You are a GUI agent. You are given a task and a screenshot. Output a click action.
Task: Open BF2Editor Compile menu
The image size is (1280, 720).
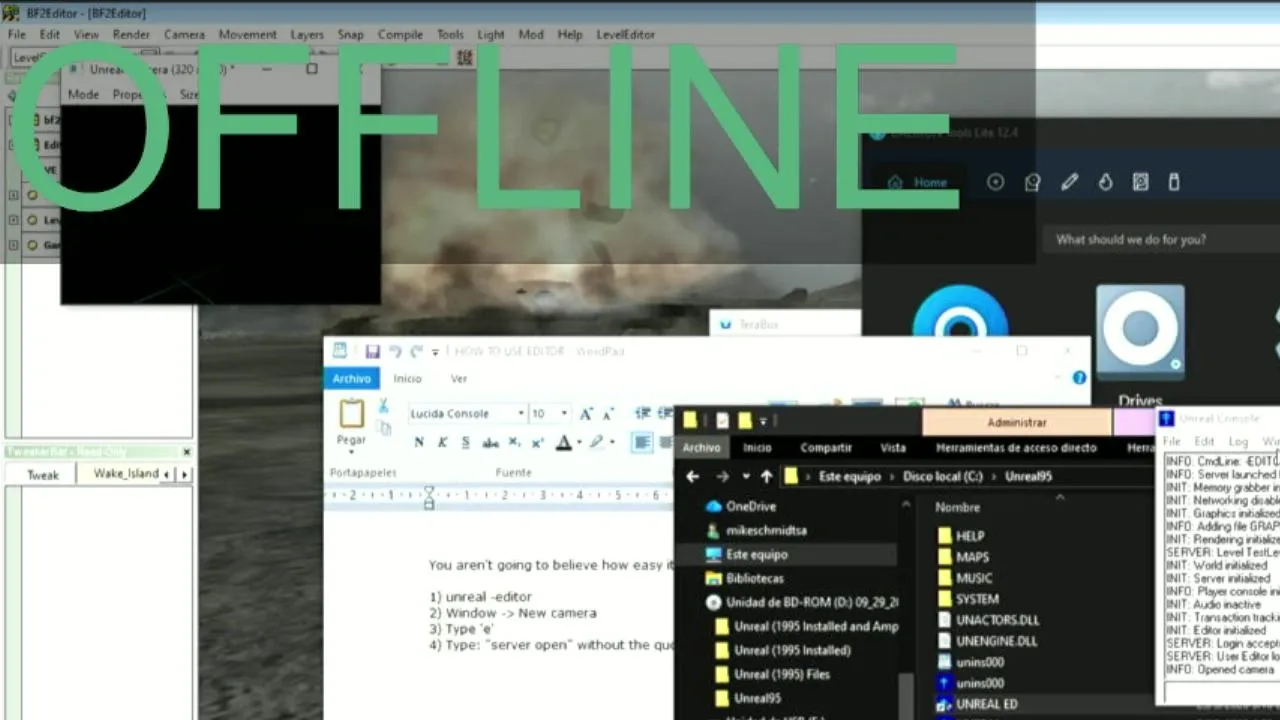[x=400, y=34]
